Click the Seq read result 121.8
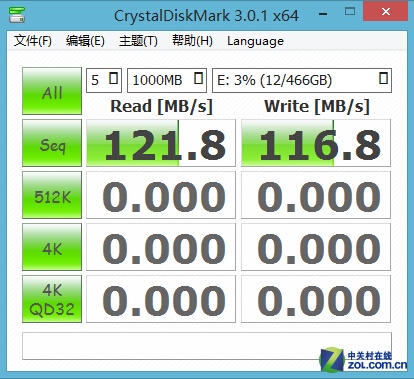The image size is (414, 379). 161,143
